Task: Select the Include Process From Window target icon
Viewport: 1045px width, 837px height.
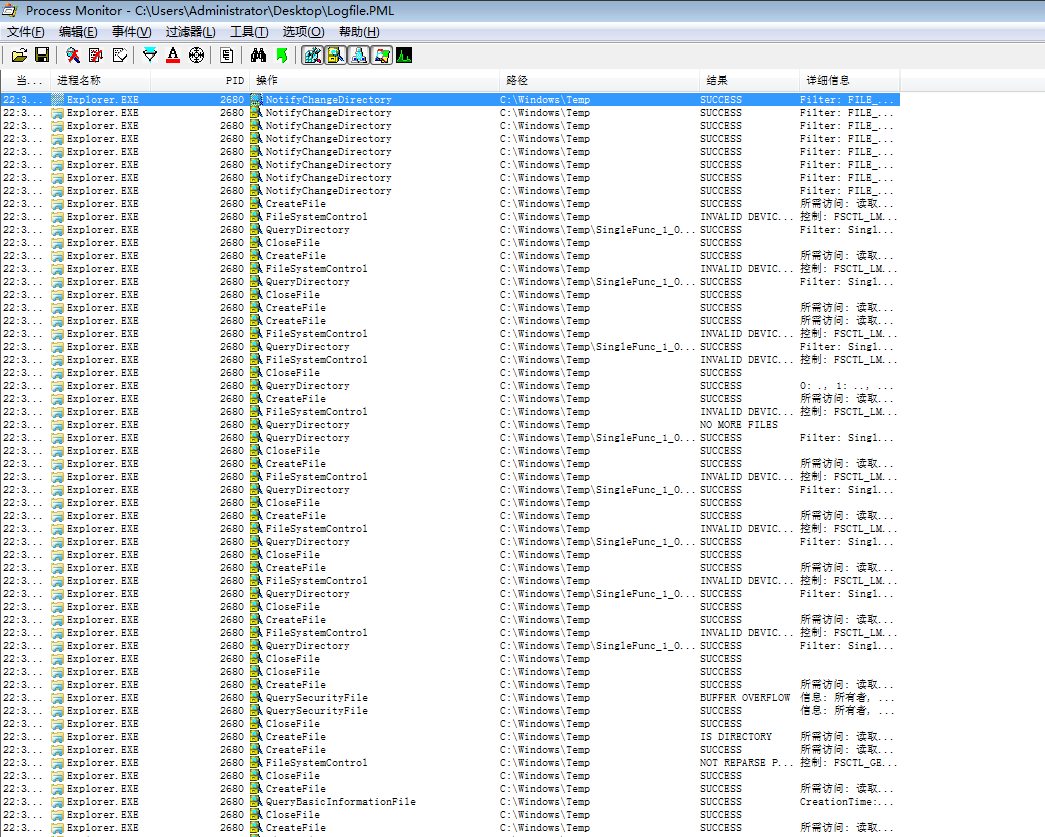Action: 197,55
